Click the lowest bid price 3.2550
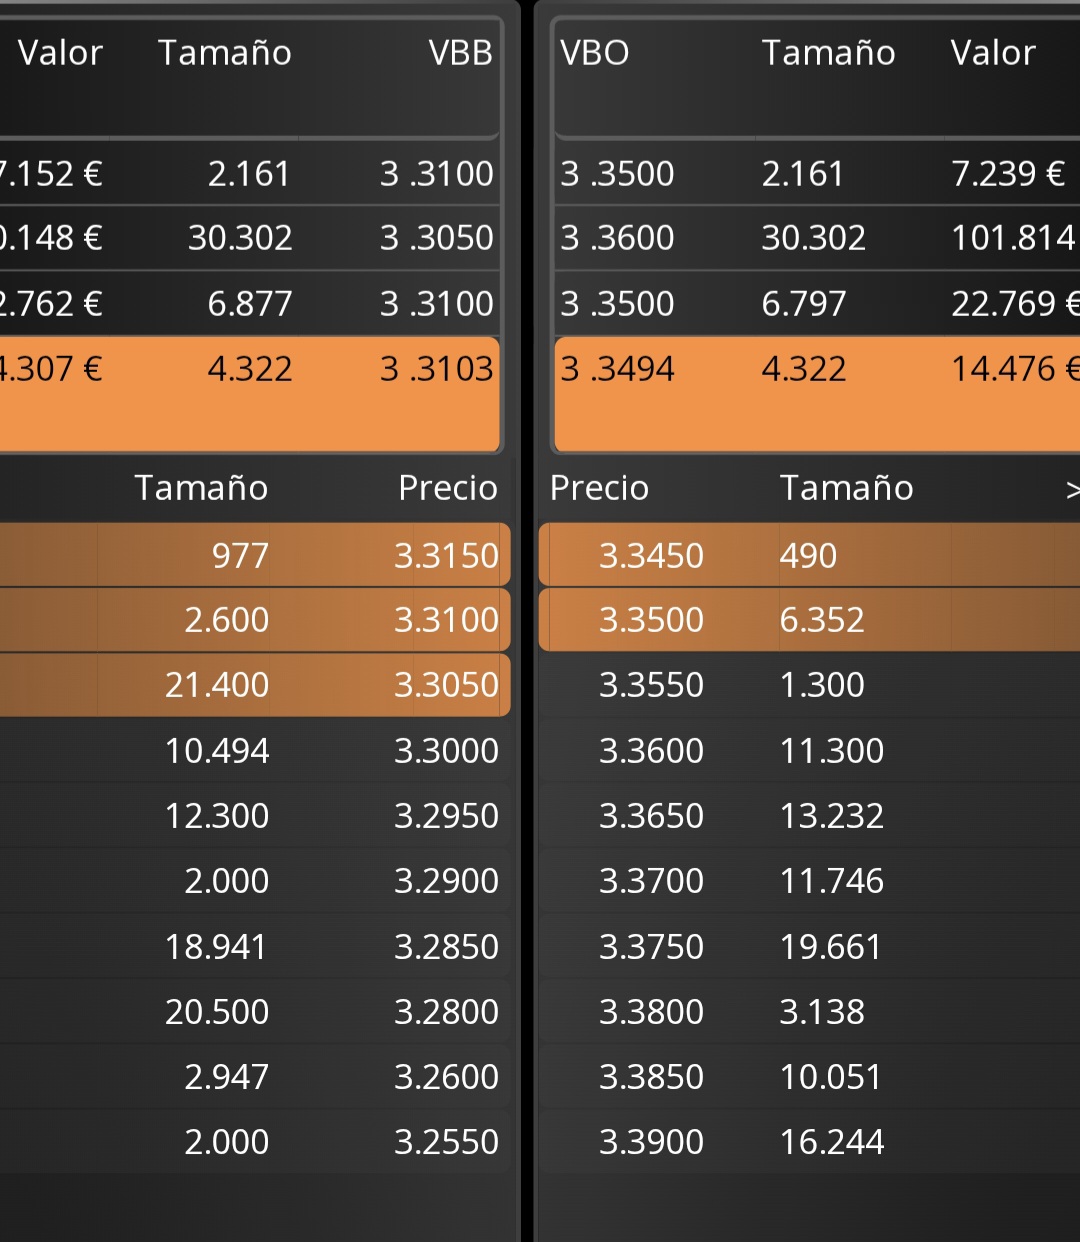The width and height of the screenshot is (1080, 1242). tap(446, 1142)
